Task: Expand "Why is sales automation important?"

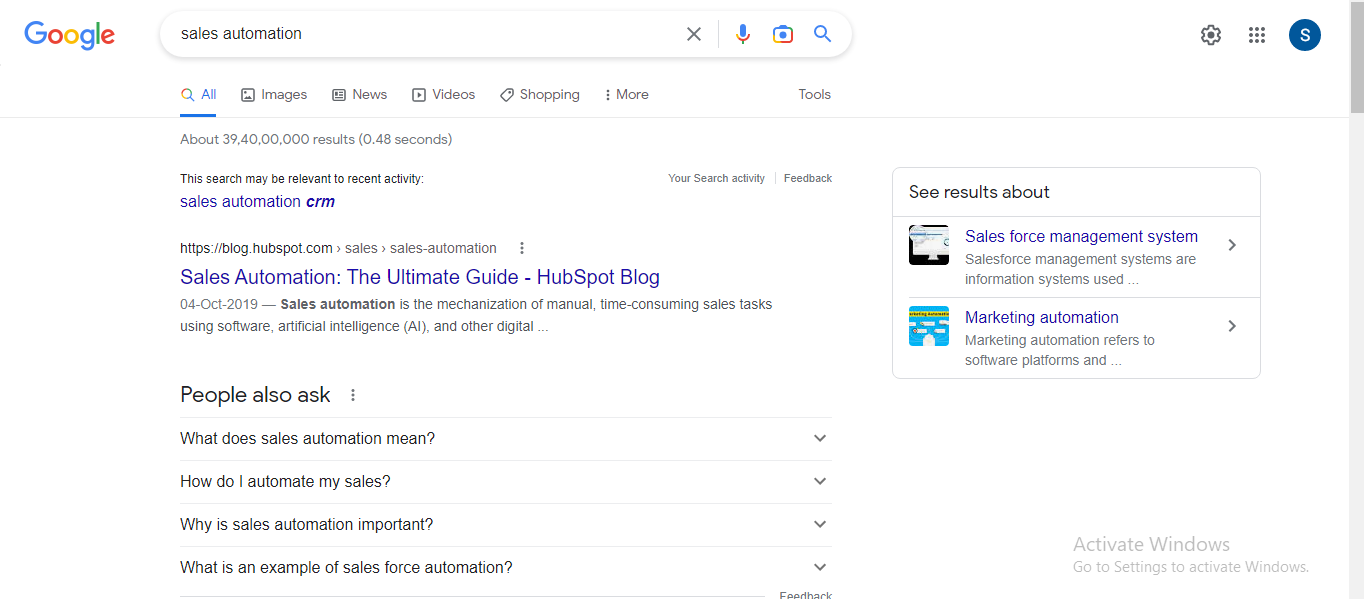Action: [820, 524]
